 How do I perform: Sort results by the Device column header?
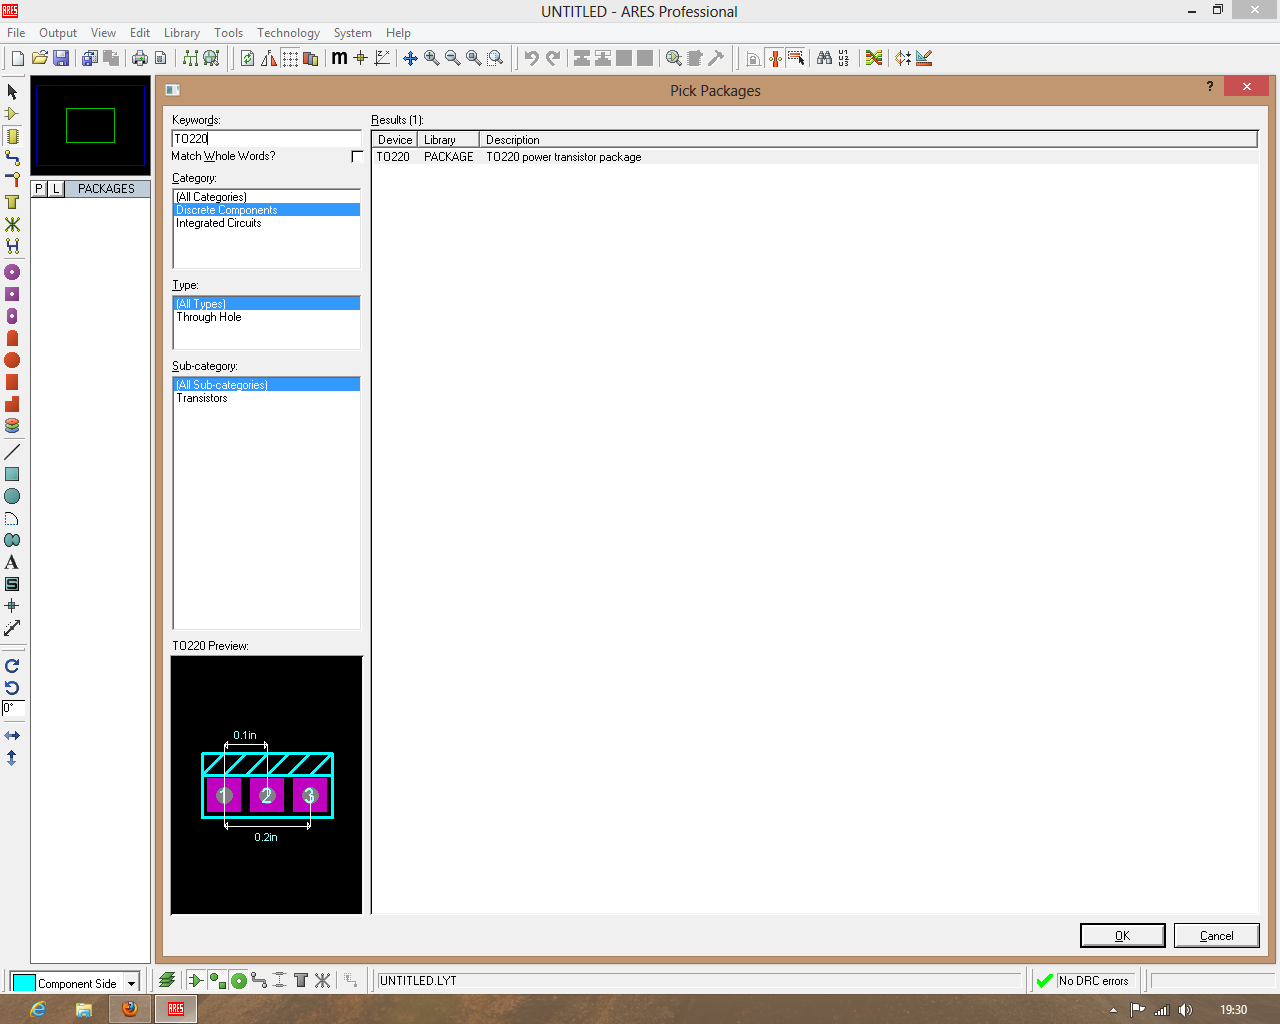pos(395,140)
